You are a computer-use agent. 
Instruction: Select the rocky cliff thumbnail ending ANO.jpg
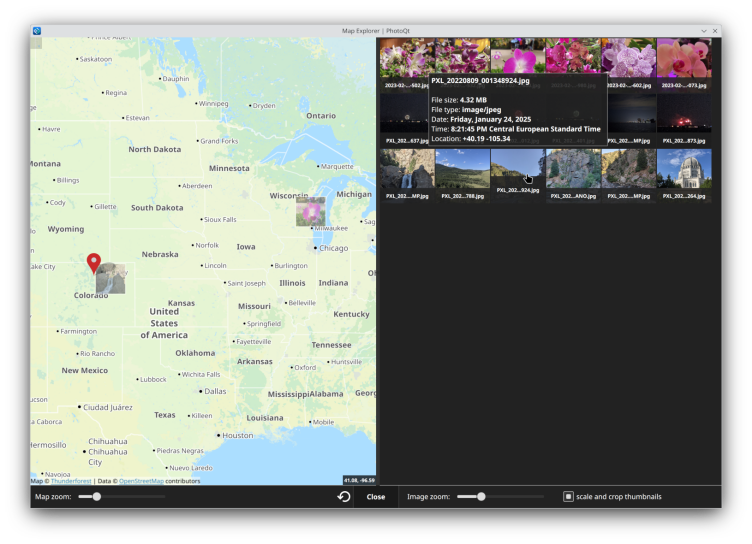(x=573, y=169)
